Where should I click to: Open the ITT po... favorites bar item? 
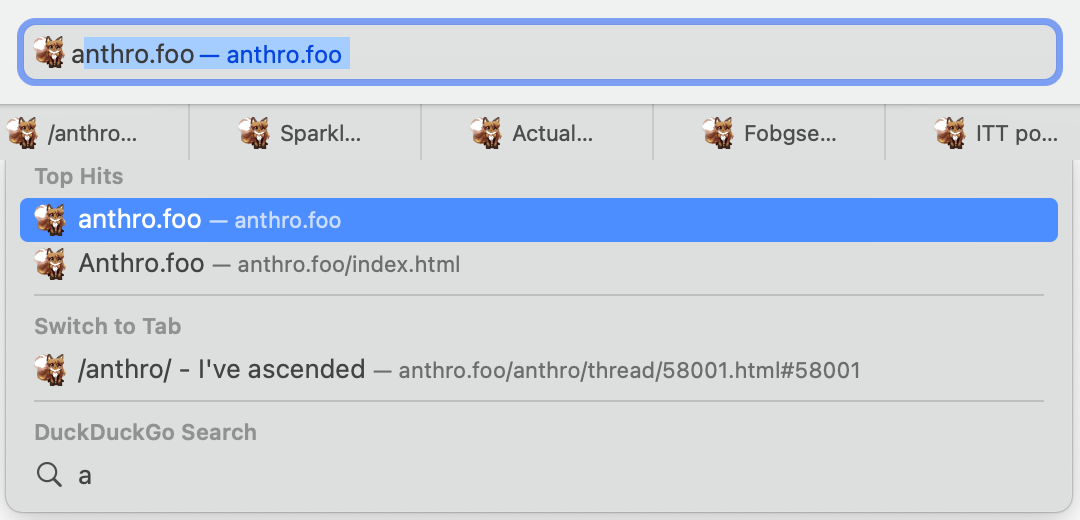click(1016, 133)
